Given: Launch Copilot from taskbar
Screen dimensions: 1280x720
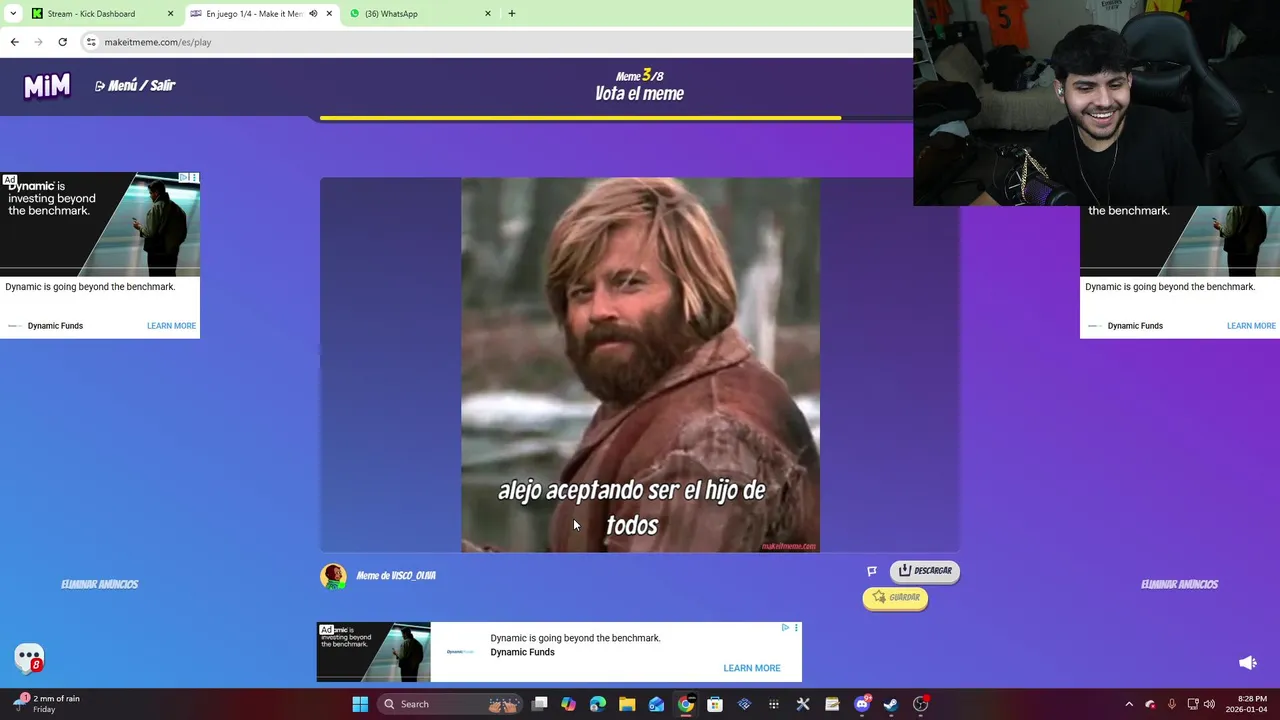Looking at the screenshot, I should tap(569, 704).
